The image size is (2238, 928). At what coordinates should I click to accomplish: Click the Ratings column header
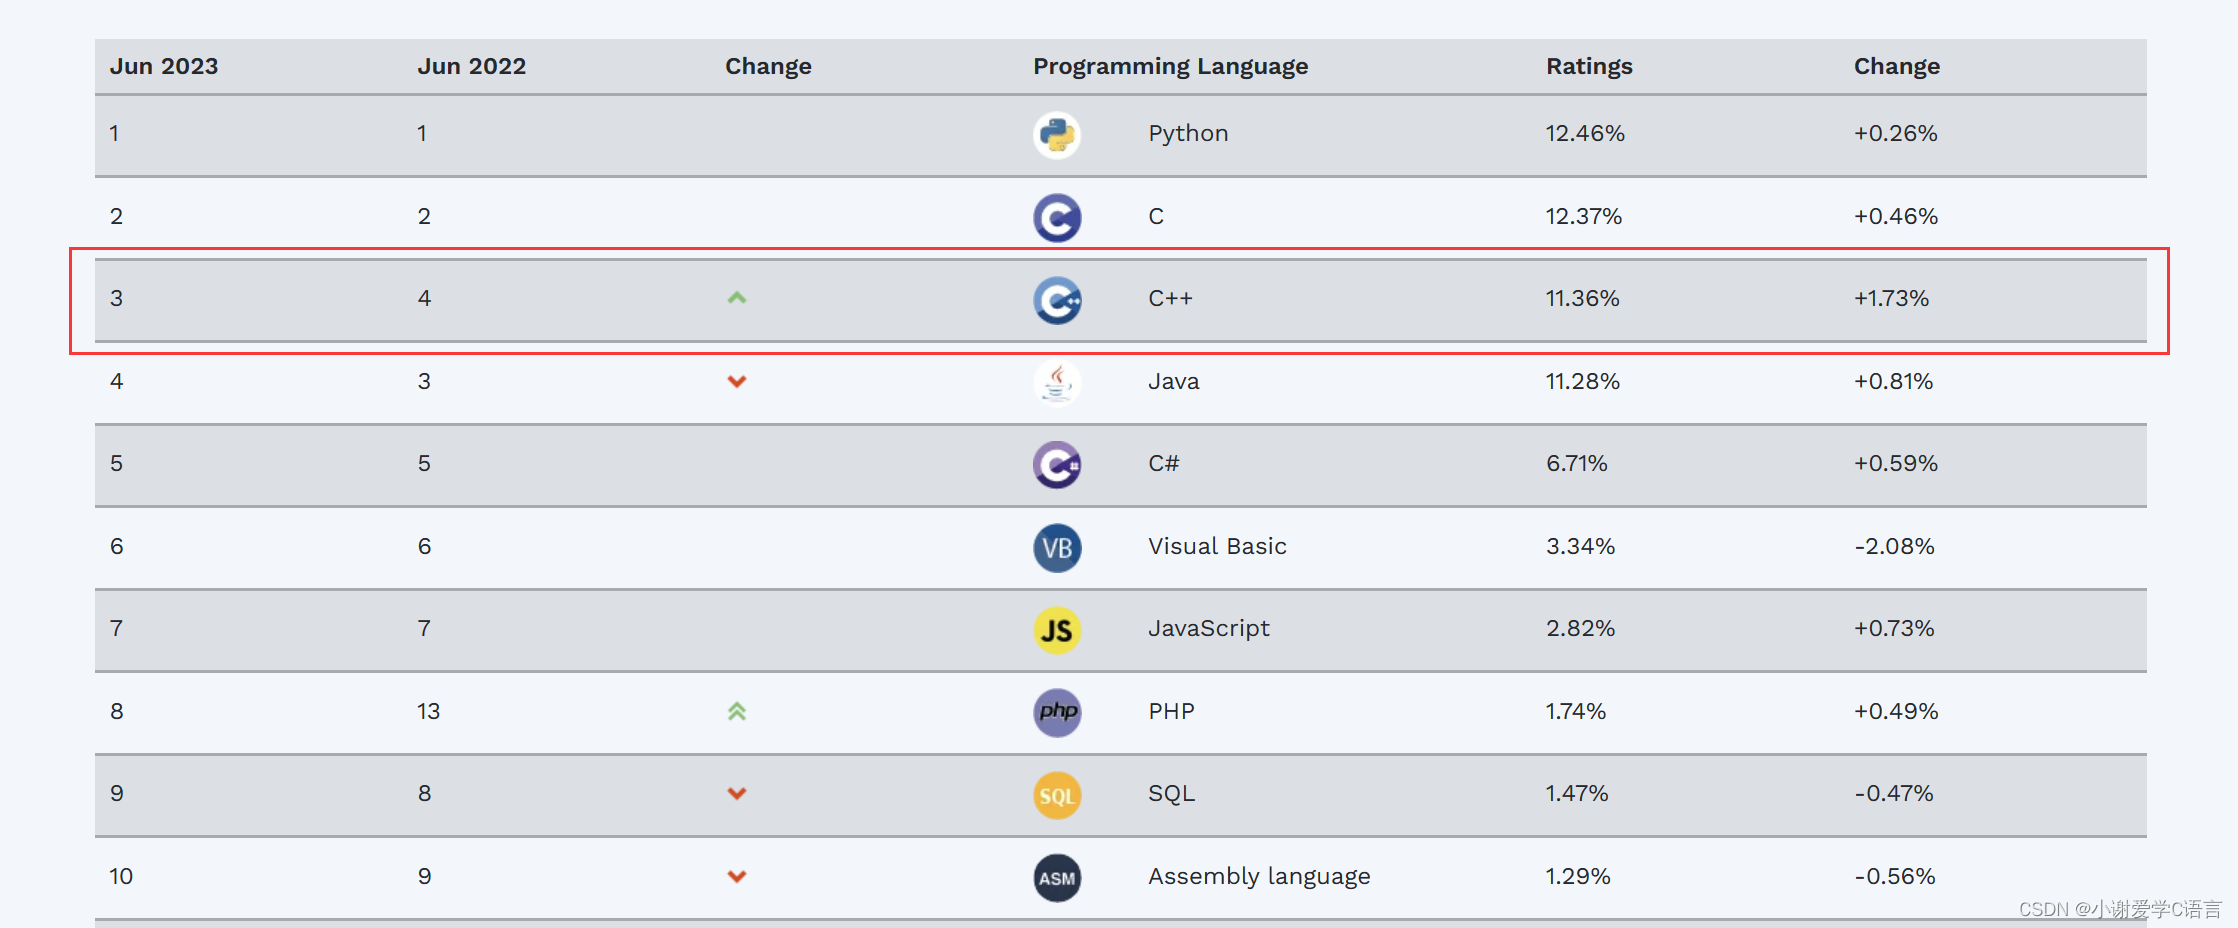[1589, 67]
